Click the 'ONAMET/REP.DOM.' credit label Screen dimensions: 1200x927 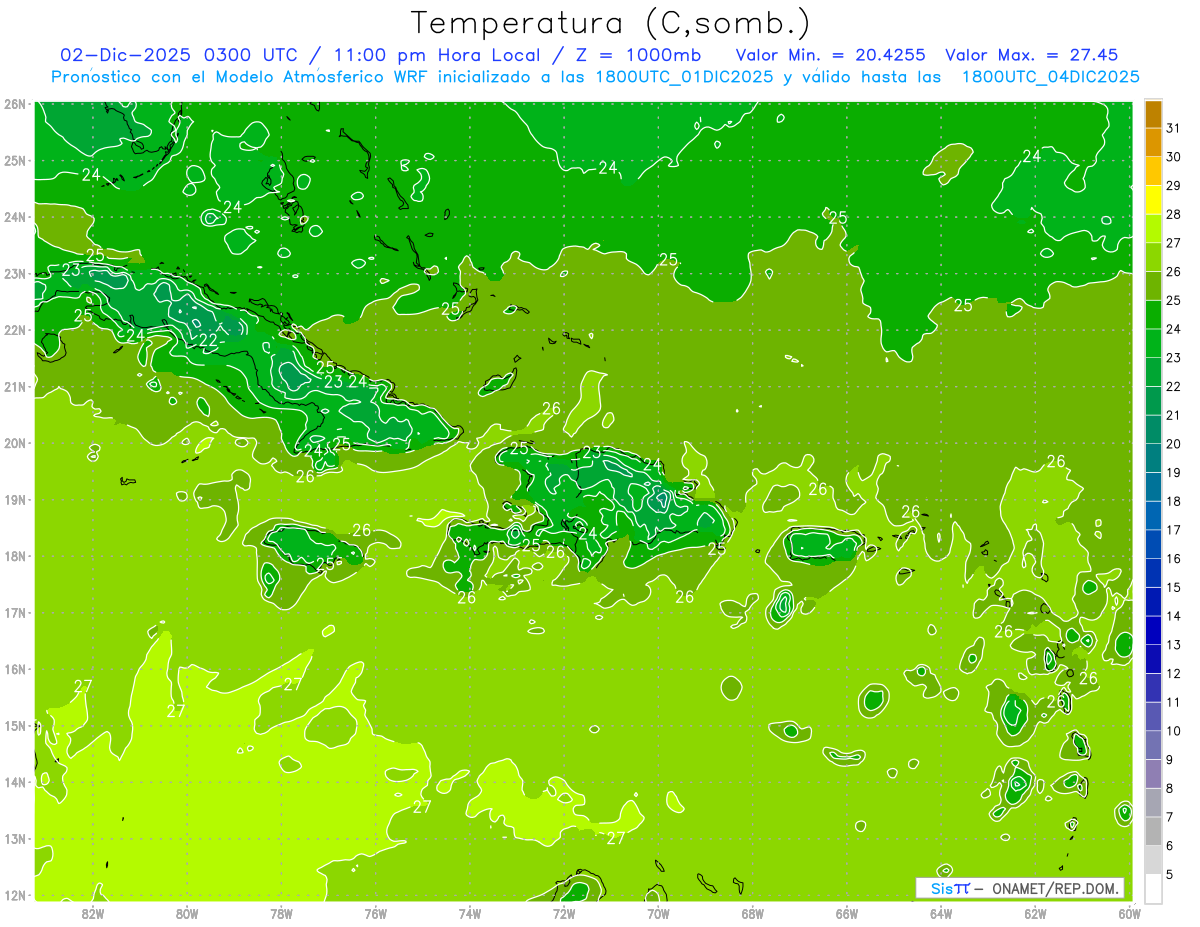tap(1054, 888)
